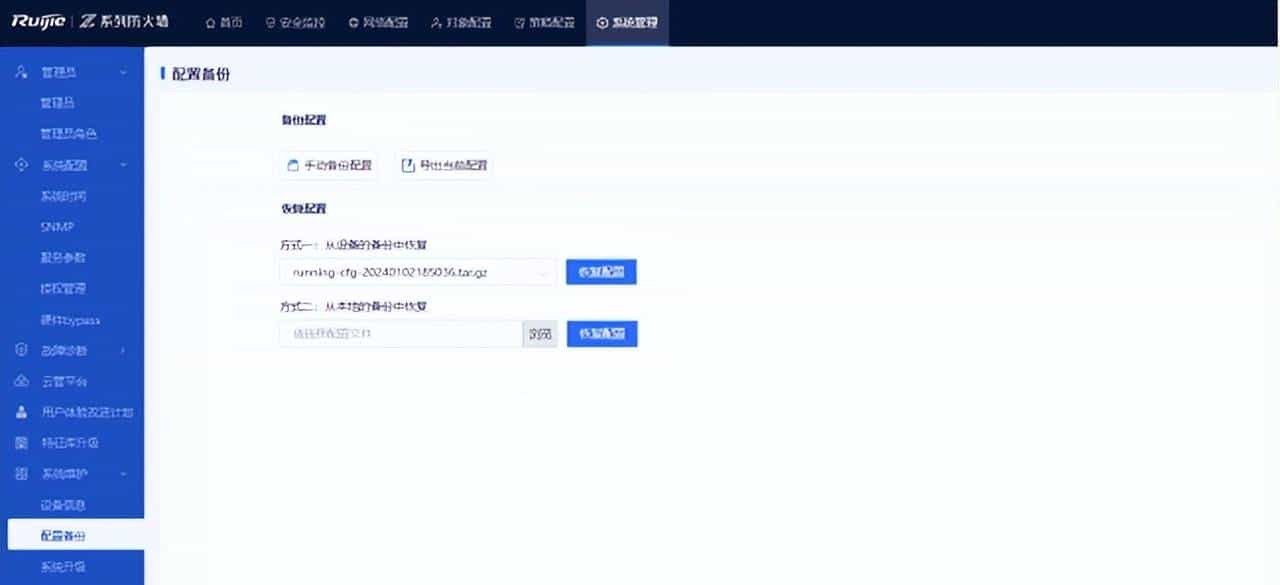Click the export icon inside 导出当前配置 button
Image resolution: width=1280 pixels, height=585 pixels.
pyautogui.click(x=405, y=165)
